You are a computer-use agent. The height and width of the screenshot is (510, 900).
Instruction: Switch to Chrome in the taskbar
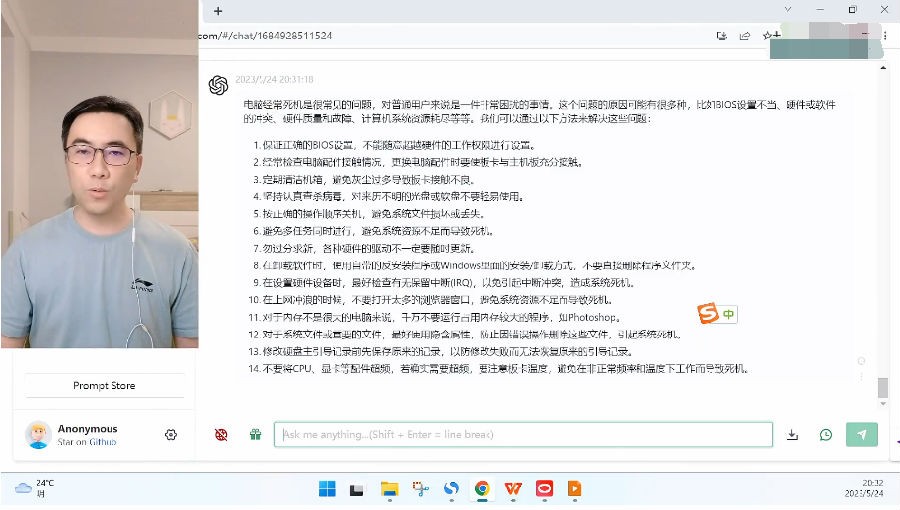482,489
